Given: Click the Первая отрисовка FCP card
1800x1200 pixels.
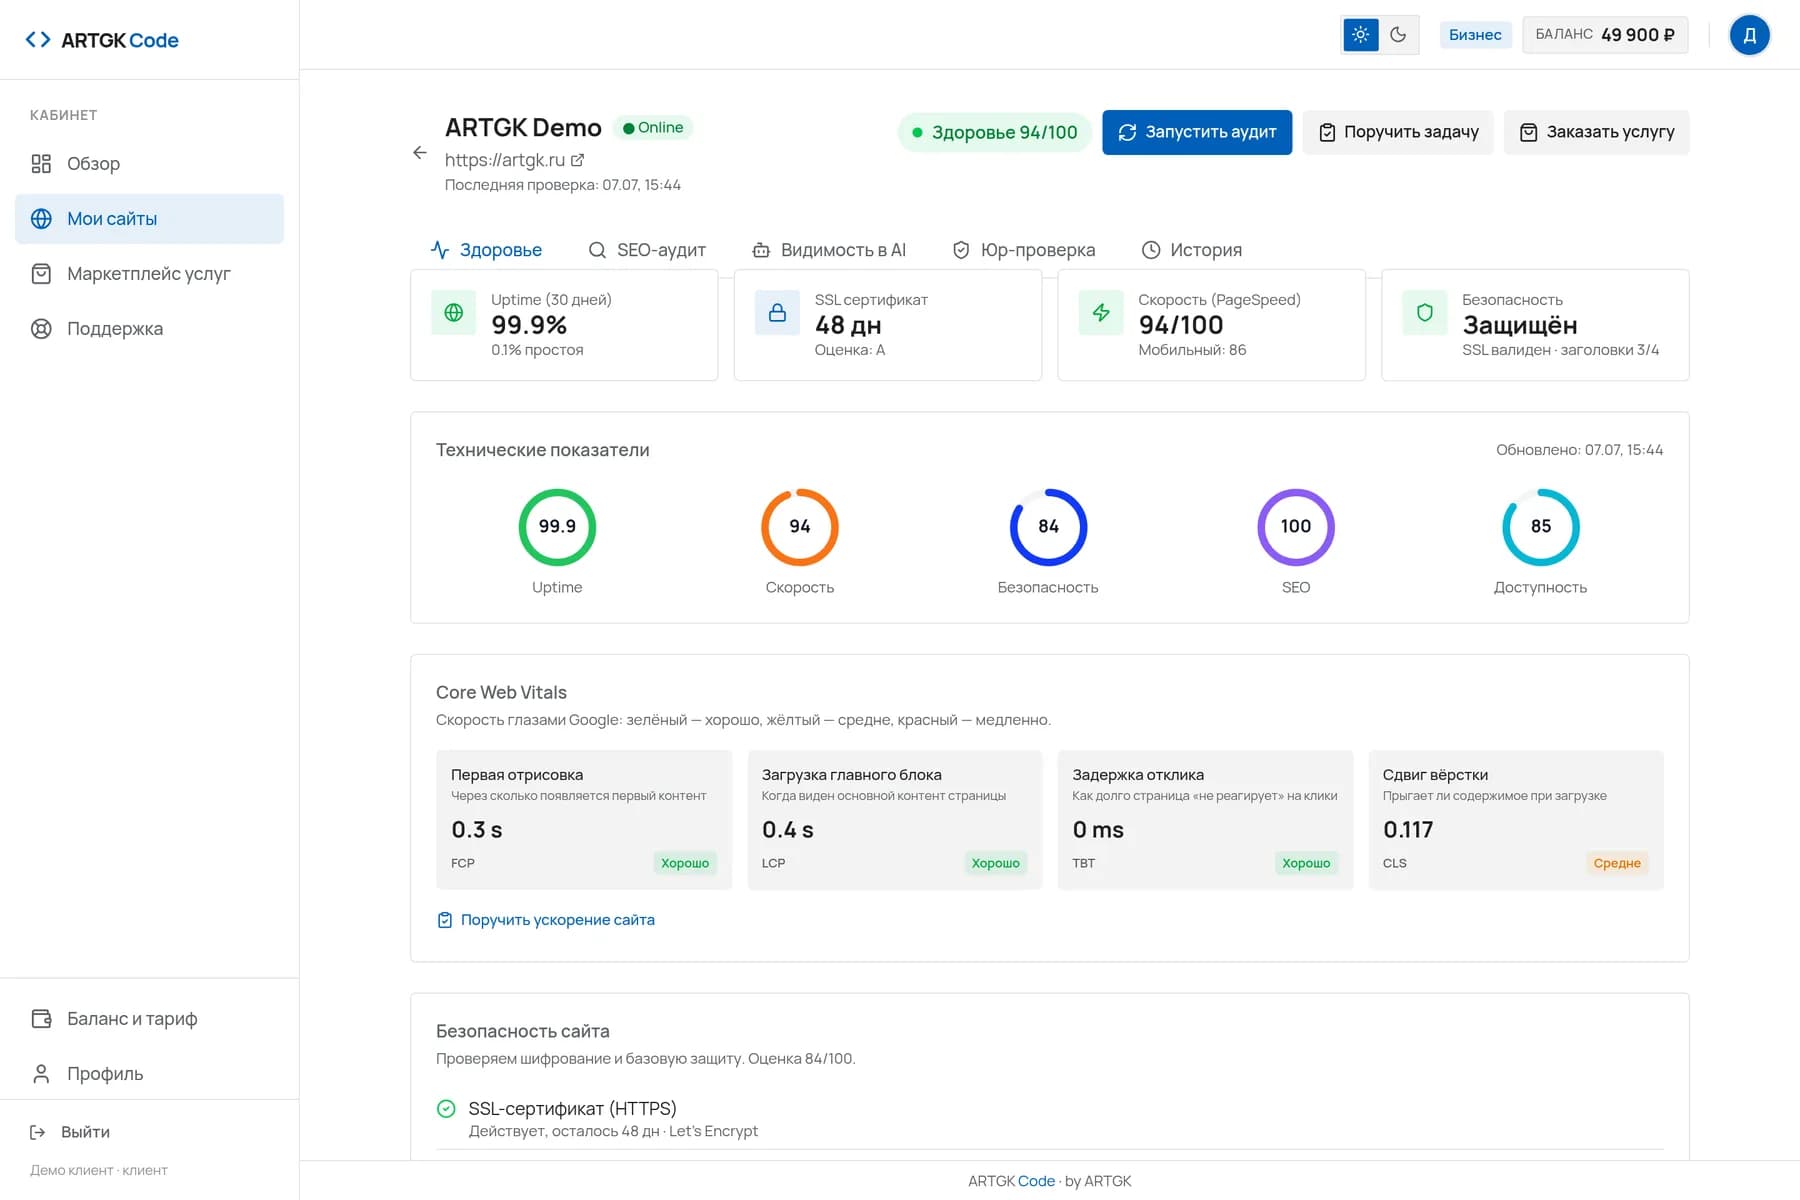Looking at the screenshot, I should pos(584,820).
